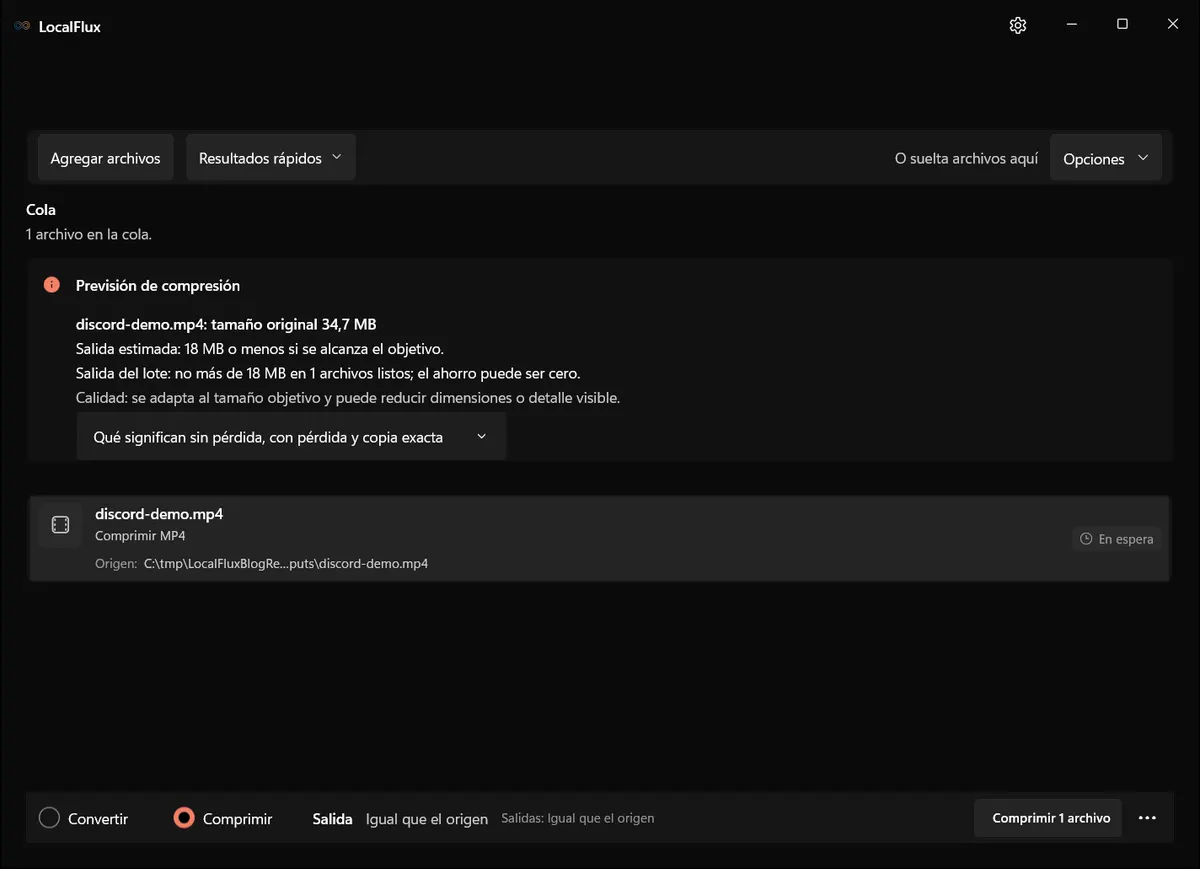This screenshot has height=869, width=1200.
Task: Click Igual que el origen output setting
Action: (x=427, y=819)
